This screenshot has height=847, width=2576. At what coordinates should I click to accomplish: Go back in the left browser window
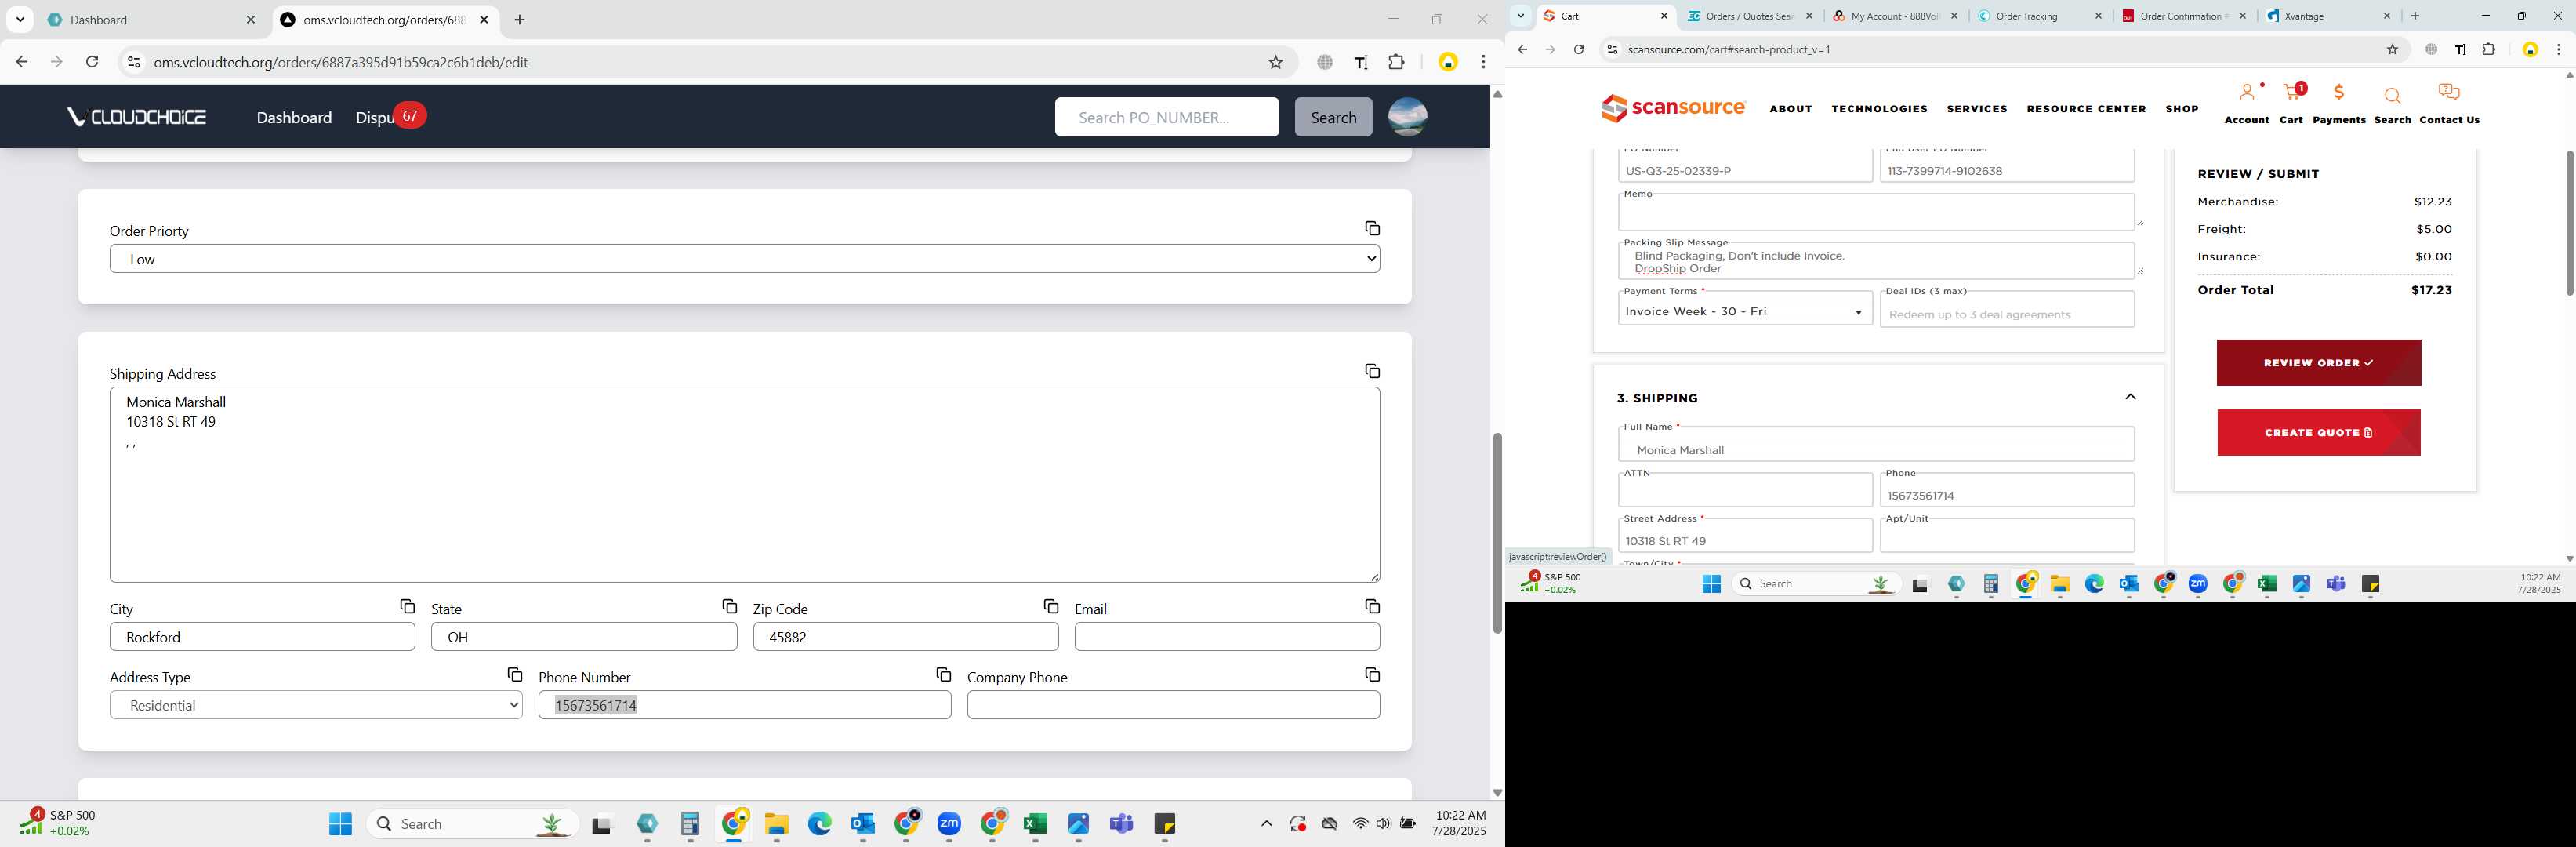pos(21,62)
